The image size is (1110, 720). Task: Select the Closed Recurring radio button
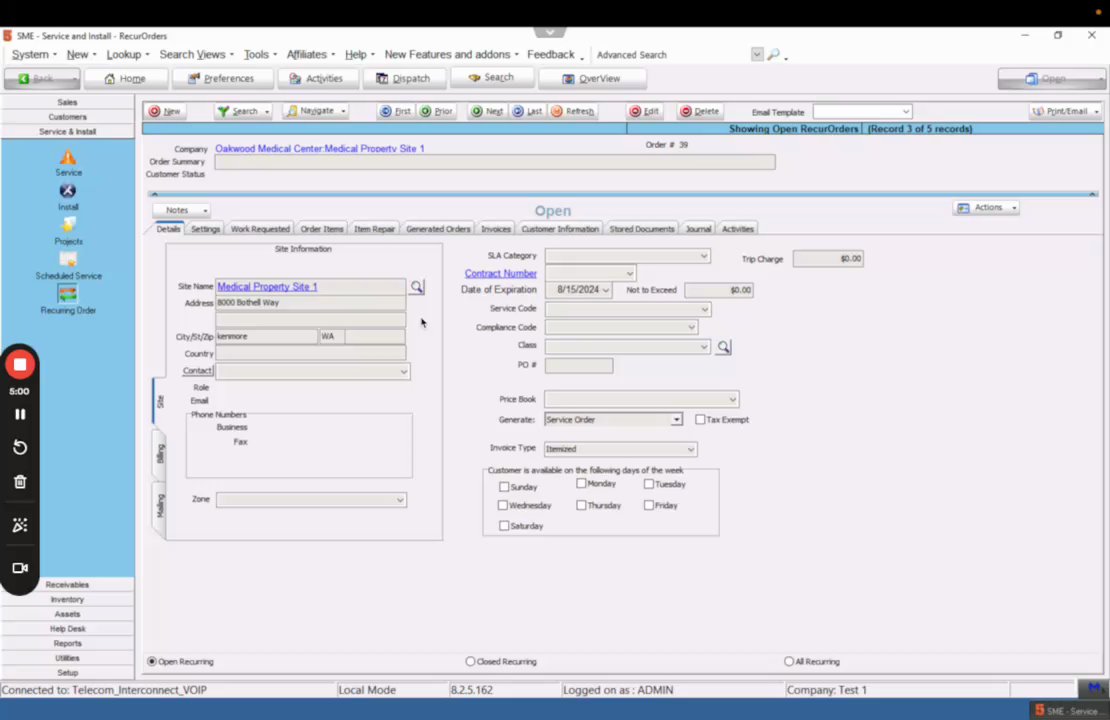470,661
